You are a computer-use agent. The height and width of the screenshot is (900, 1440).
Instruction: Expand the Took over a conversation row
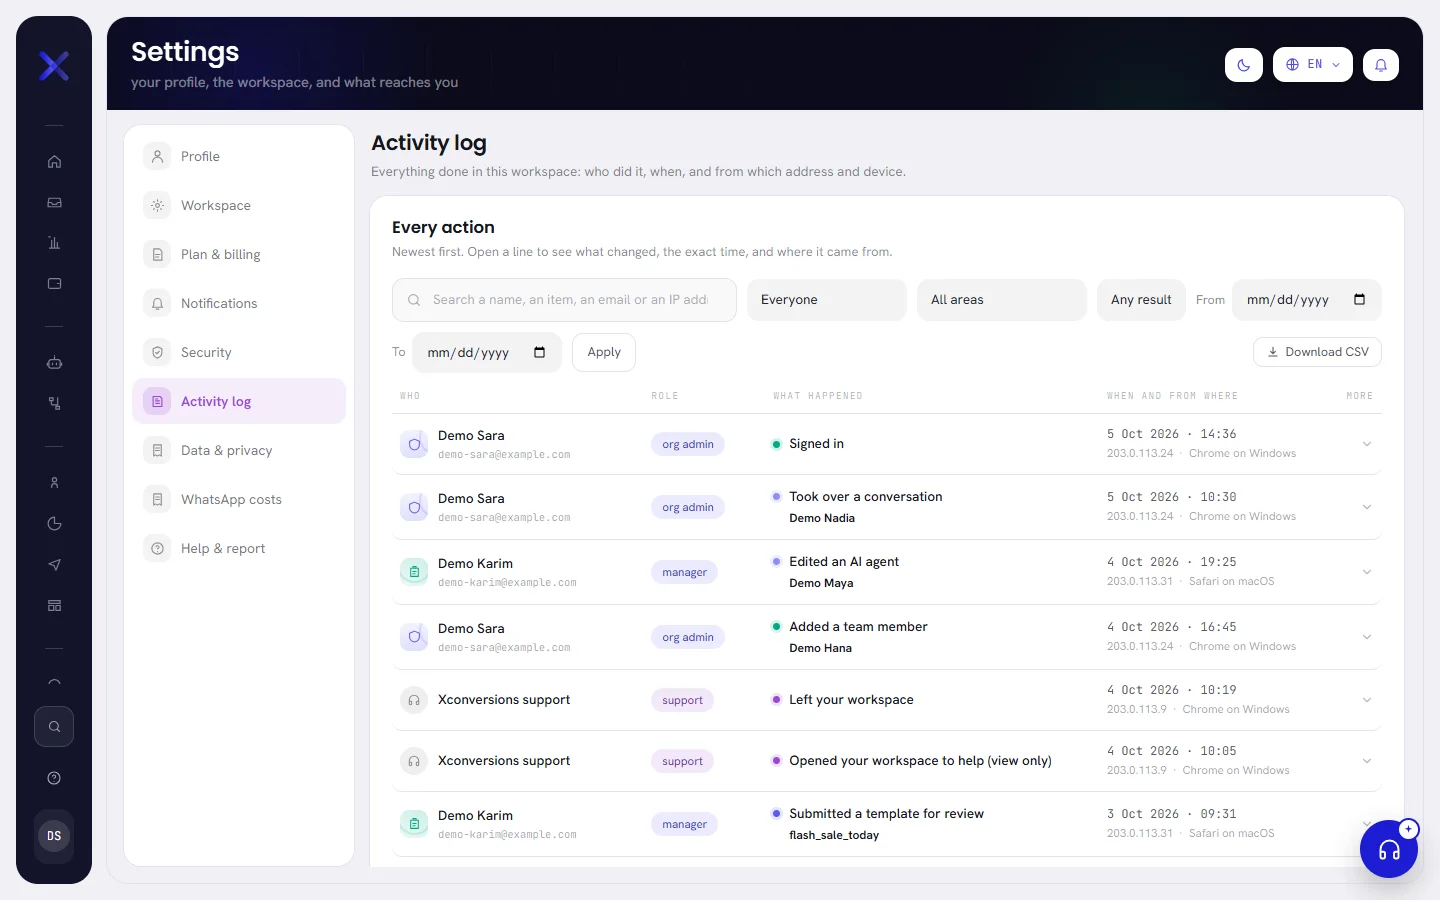(x=1367, y=507)
